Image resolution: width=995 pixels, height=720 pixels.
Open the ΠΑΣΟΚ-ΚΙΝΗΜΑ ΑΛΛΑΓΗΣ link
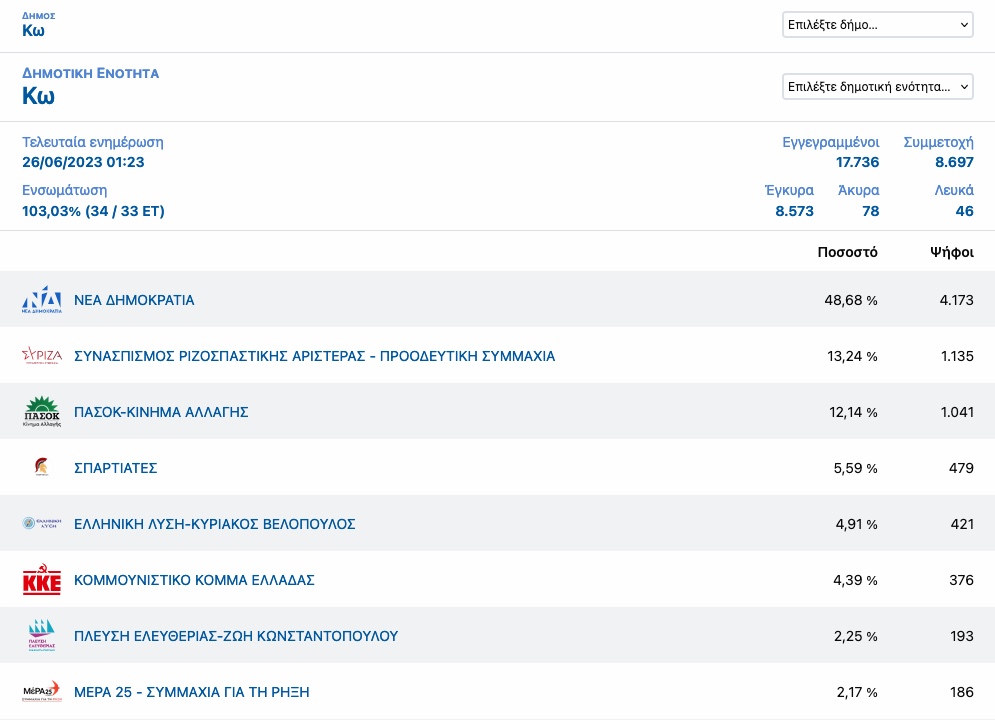[161, 412]
